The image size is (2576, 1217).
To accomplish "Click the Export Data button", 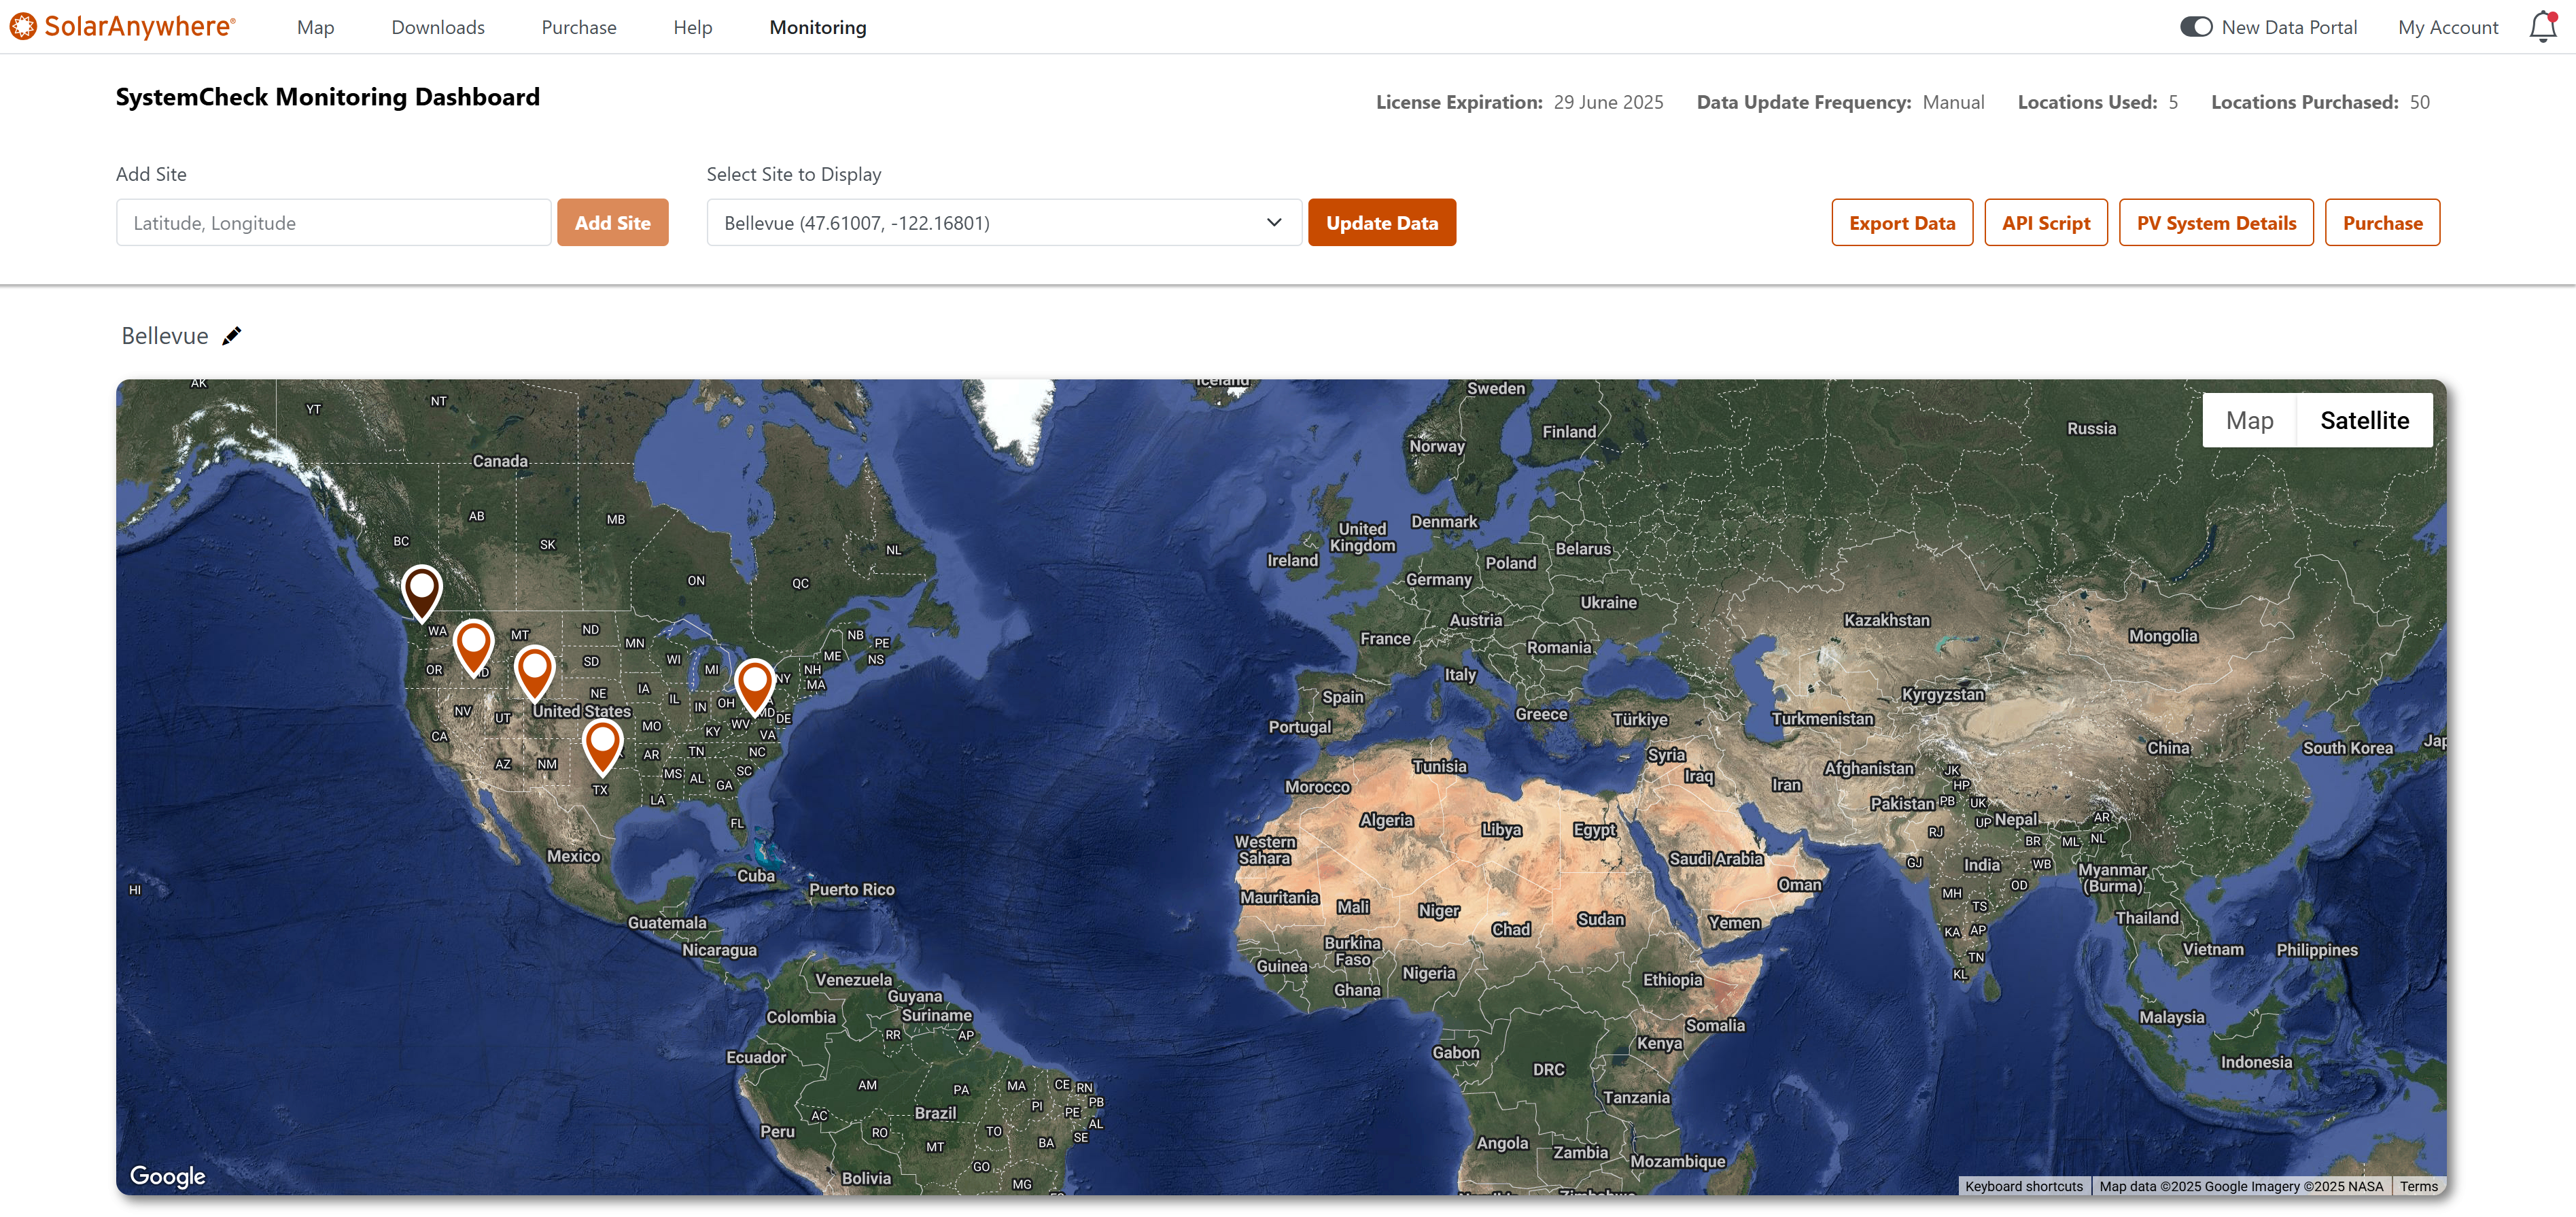I will click(x=1901, y=223).
